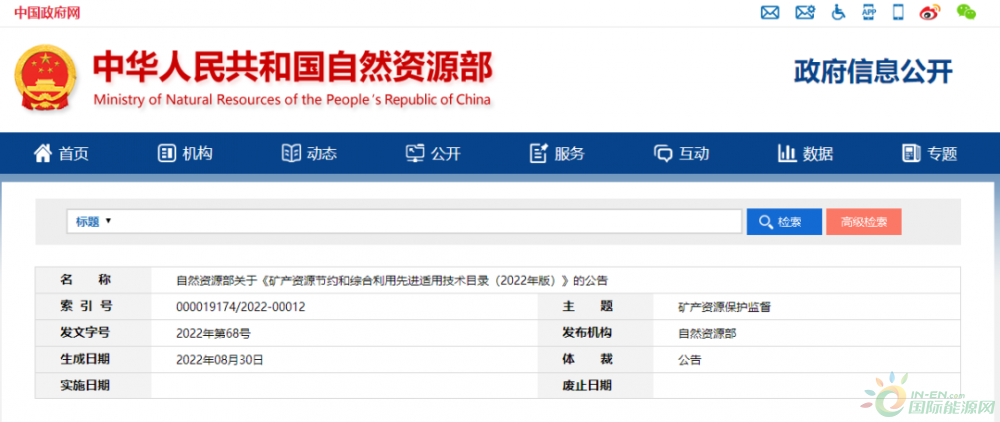Select the subject value 矿产资源保护监督

coord(724,307)
